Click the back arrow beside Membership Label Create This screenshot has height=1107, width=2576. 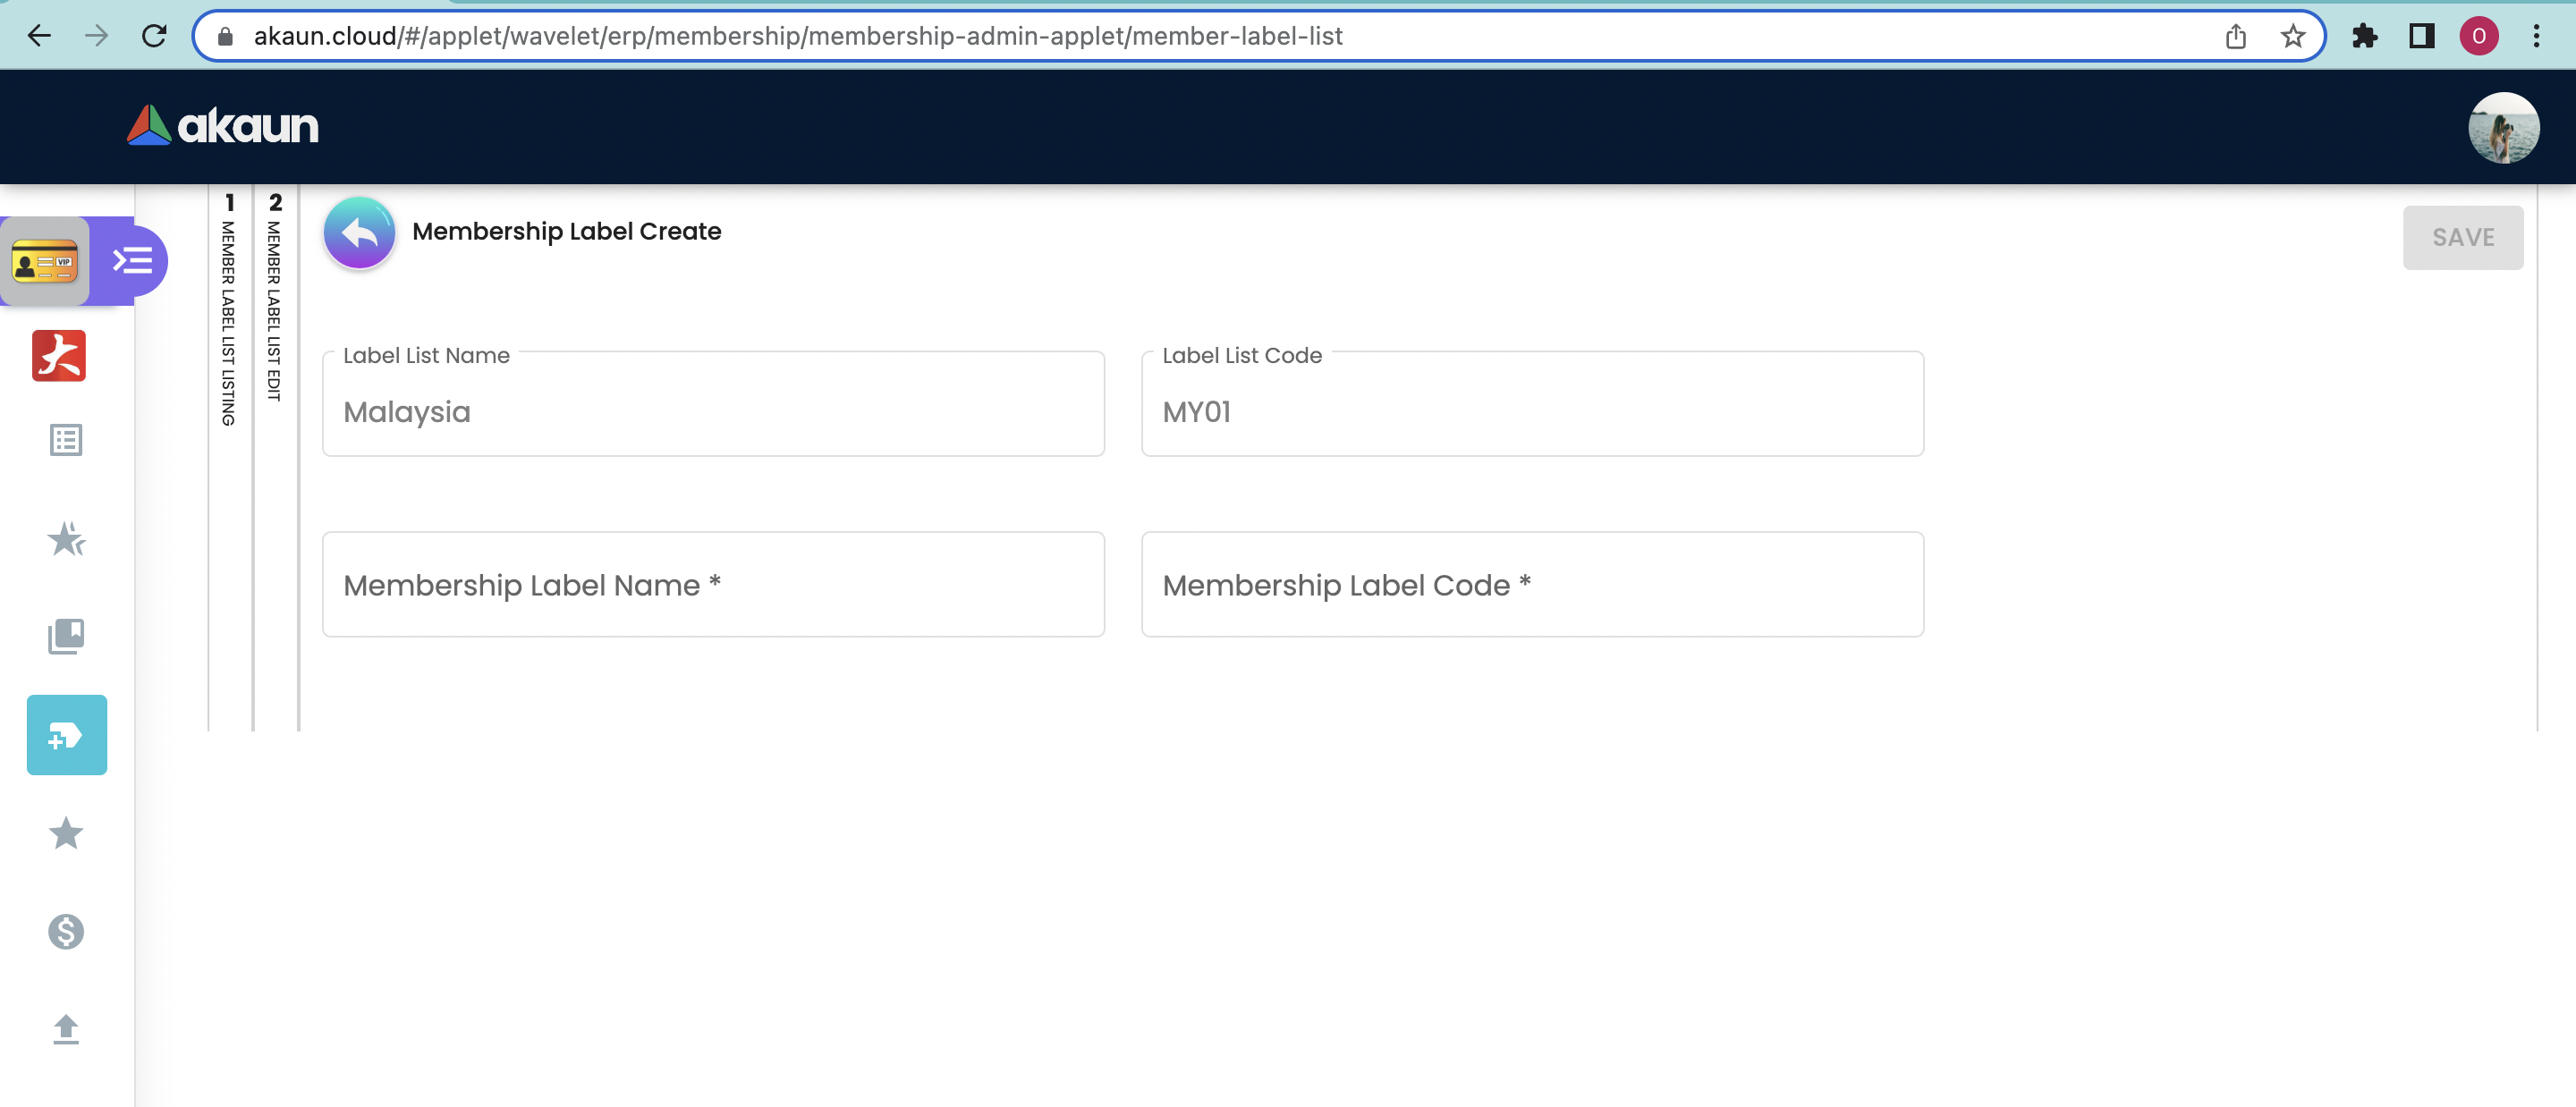click(x=359, y=233)
